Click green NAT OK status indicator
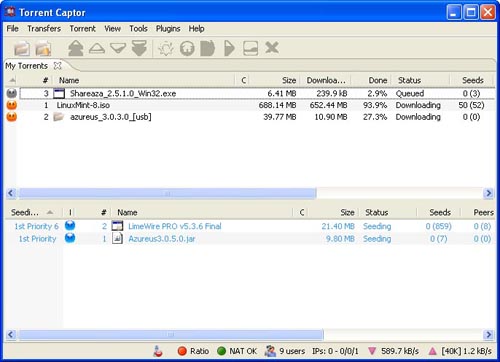 (x=222, y=351)
